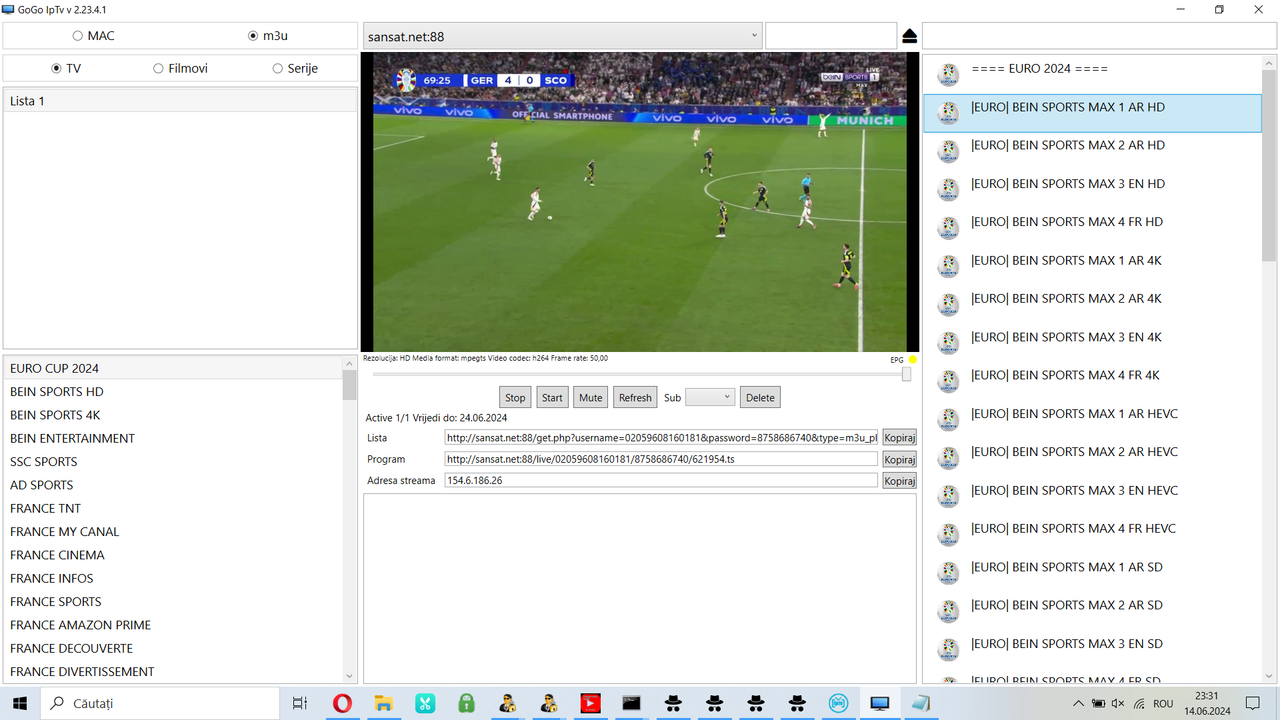This screenshot has width=1280, height=720.
Task: Click the muted volume tray icon
Action: [x=1118, y=703]
